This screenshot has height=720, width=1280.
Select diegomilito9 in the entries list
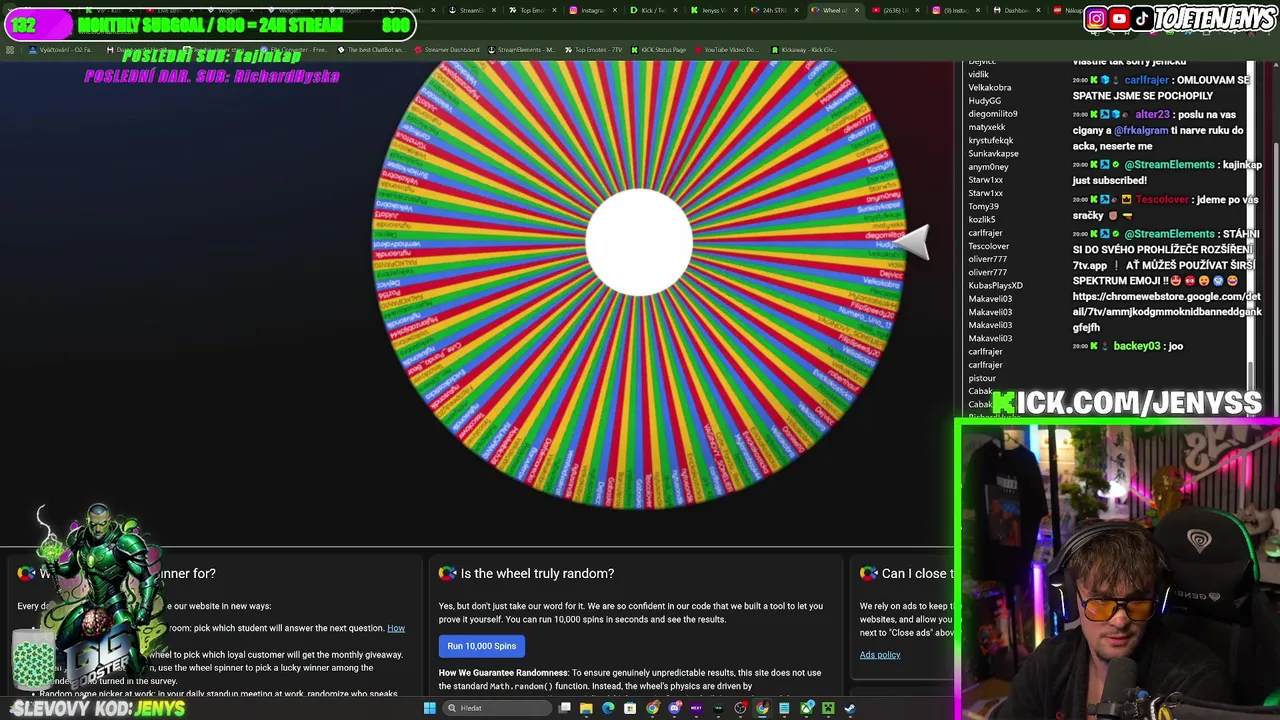pos(992,114)
